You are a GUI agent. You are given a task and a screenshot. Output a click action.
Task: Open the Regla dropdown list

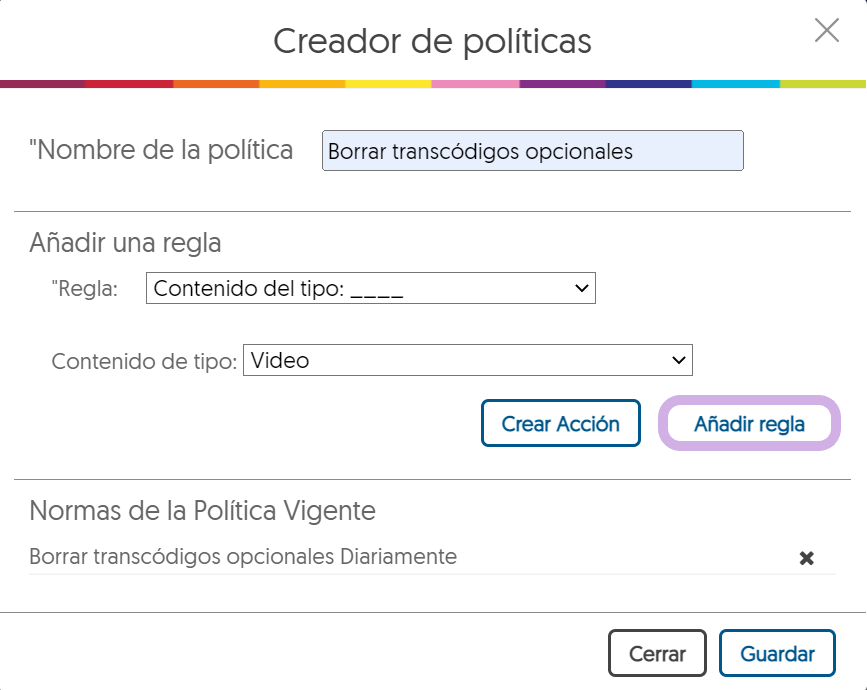coord(370,289)
